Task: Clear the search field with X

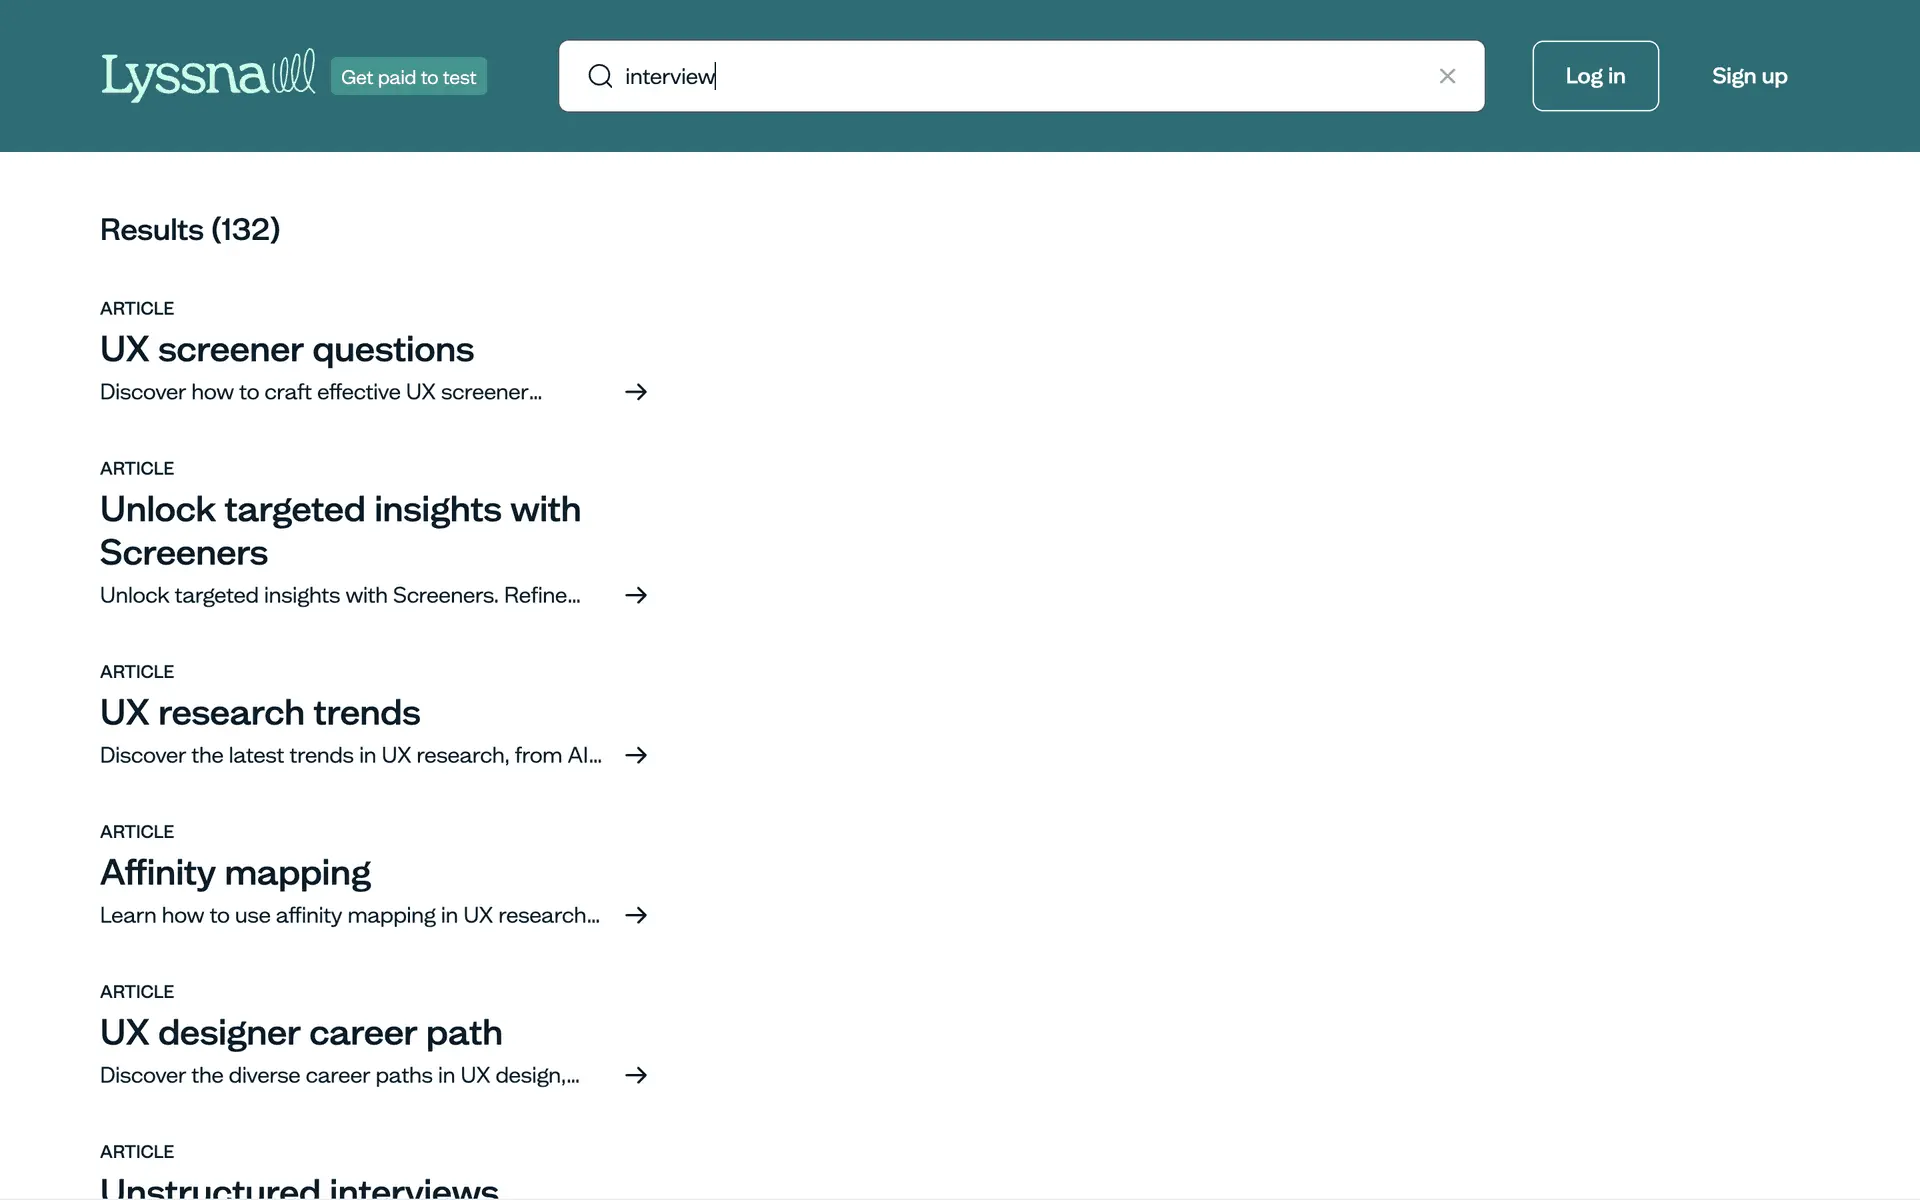Action: pos(1447,76)
